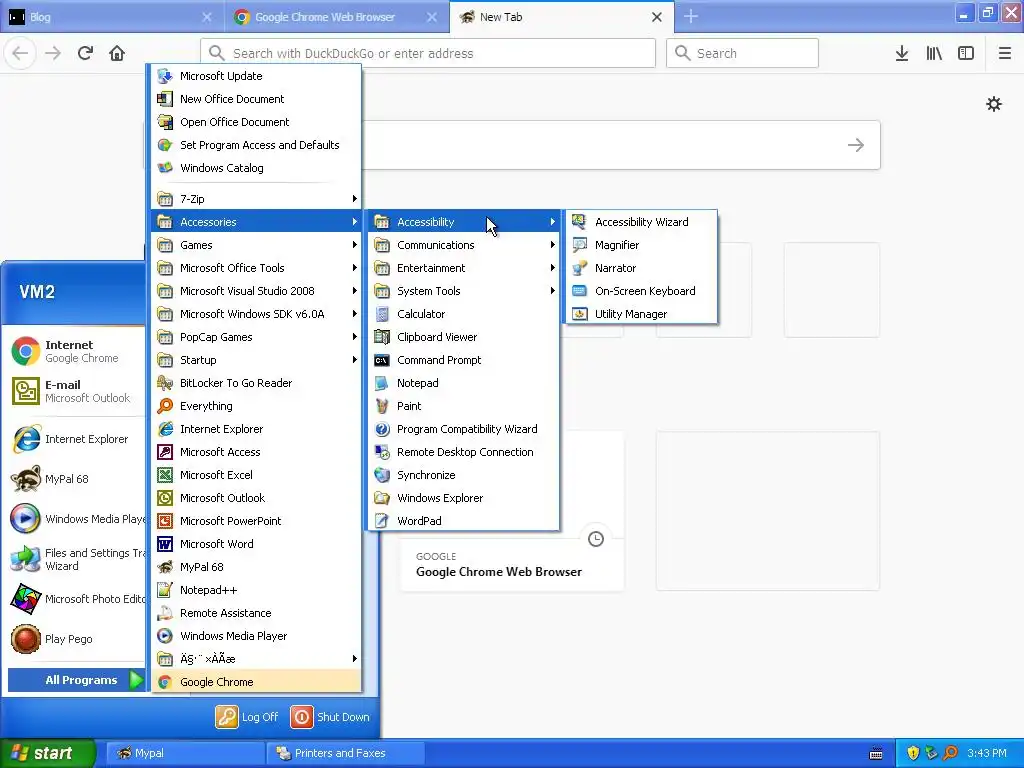Click the address bar field

[x=428, y=53]
